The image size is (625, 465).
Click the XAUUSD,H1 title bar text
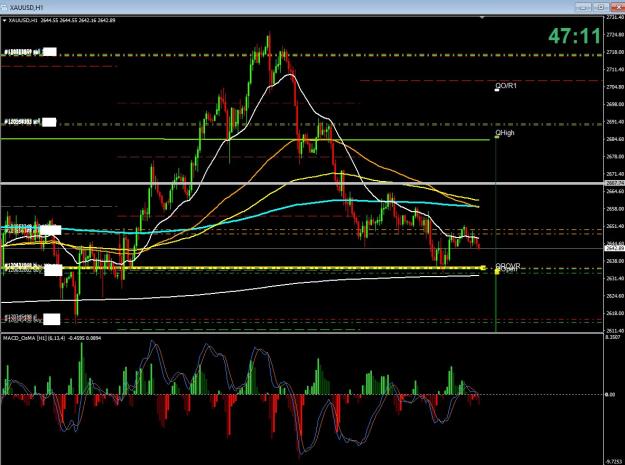(x=27, y=8)
